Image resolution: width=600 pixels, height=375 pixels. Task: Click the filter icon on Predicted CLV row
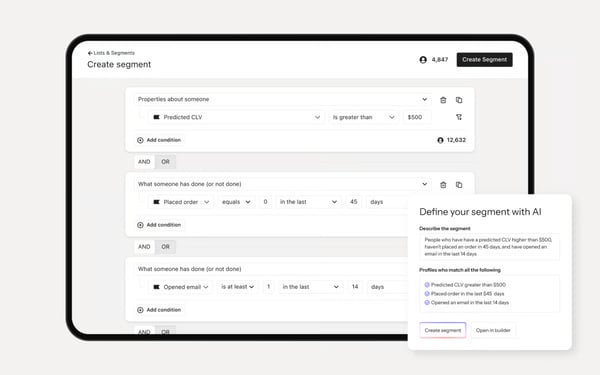pyautogui.click(x=459, y=117)
